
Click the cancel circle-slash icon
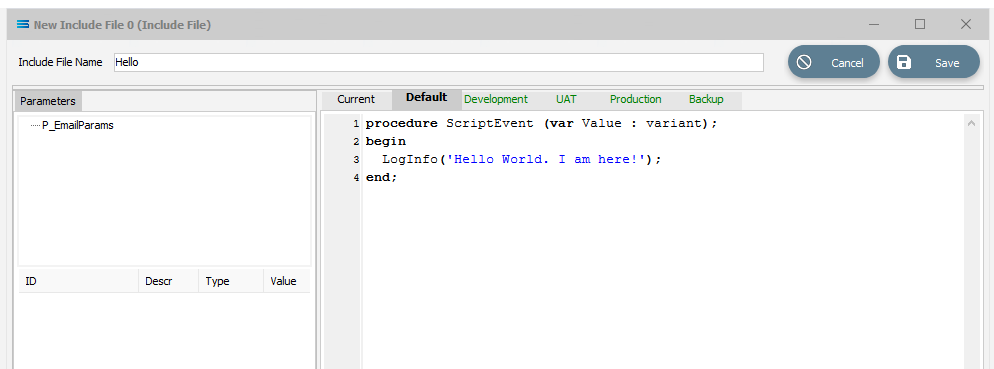(x=804, y=62)
